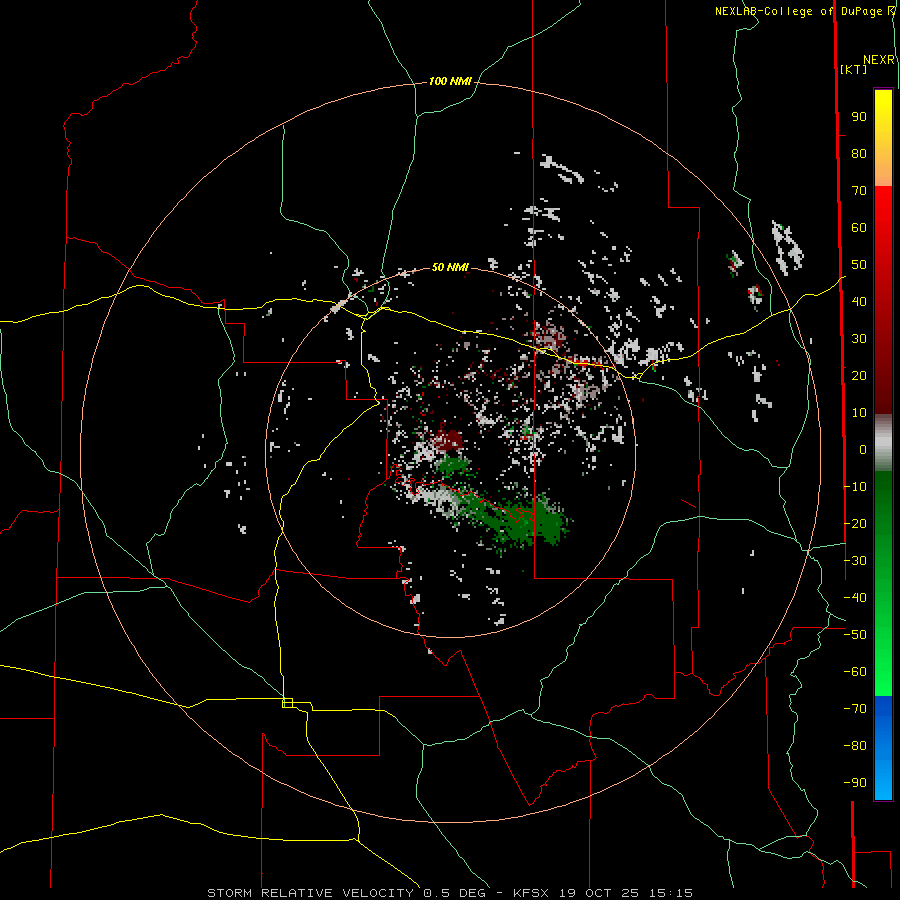
Task: Click the -80 value on velocity scale
Action: point(855,746)
